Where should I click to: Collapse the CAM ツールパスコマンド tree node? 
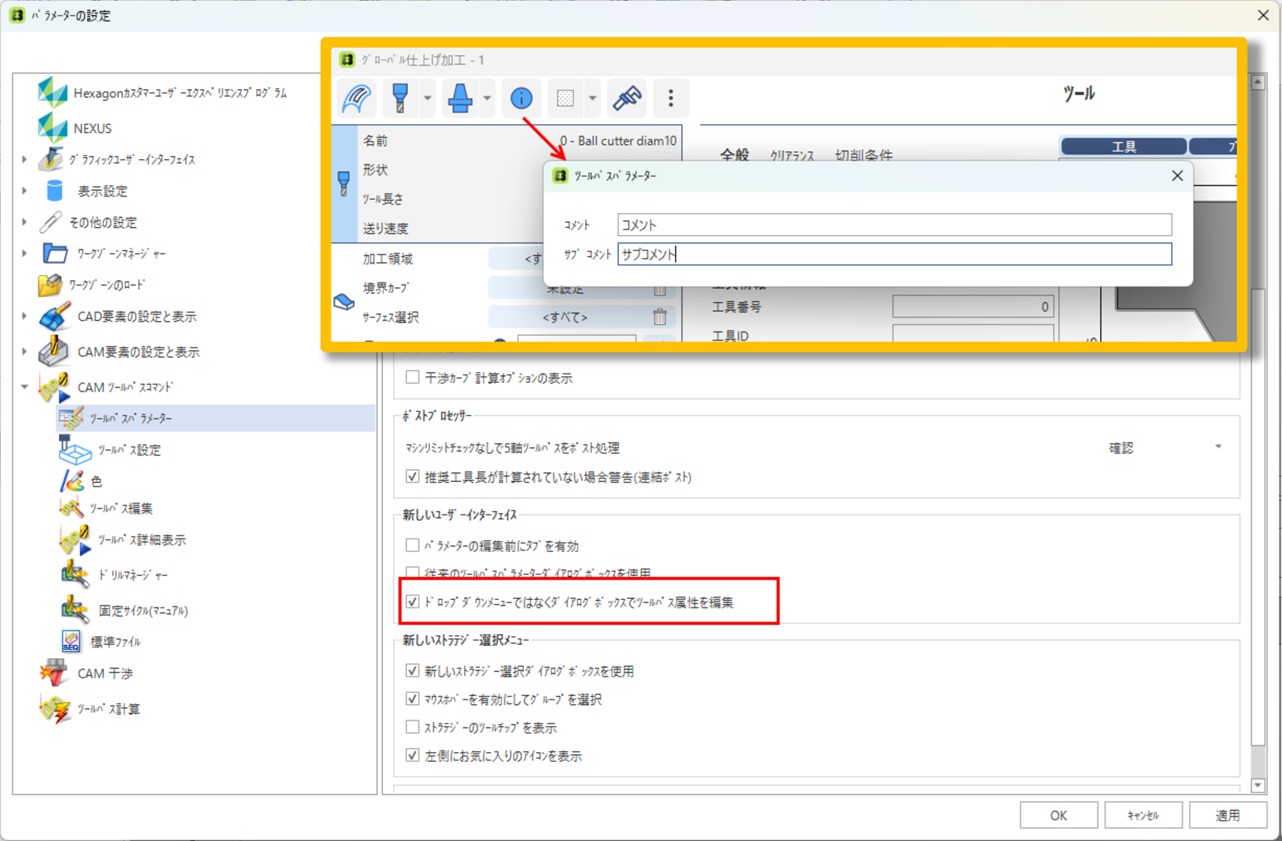tap(25, 387)
